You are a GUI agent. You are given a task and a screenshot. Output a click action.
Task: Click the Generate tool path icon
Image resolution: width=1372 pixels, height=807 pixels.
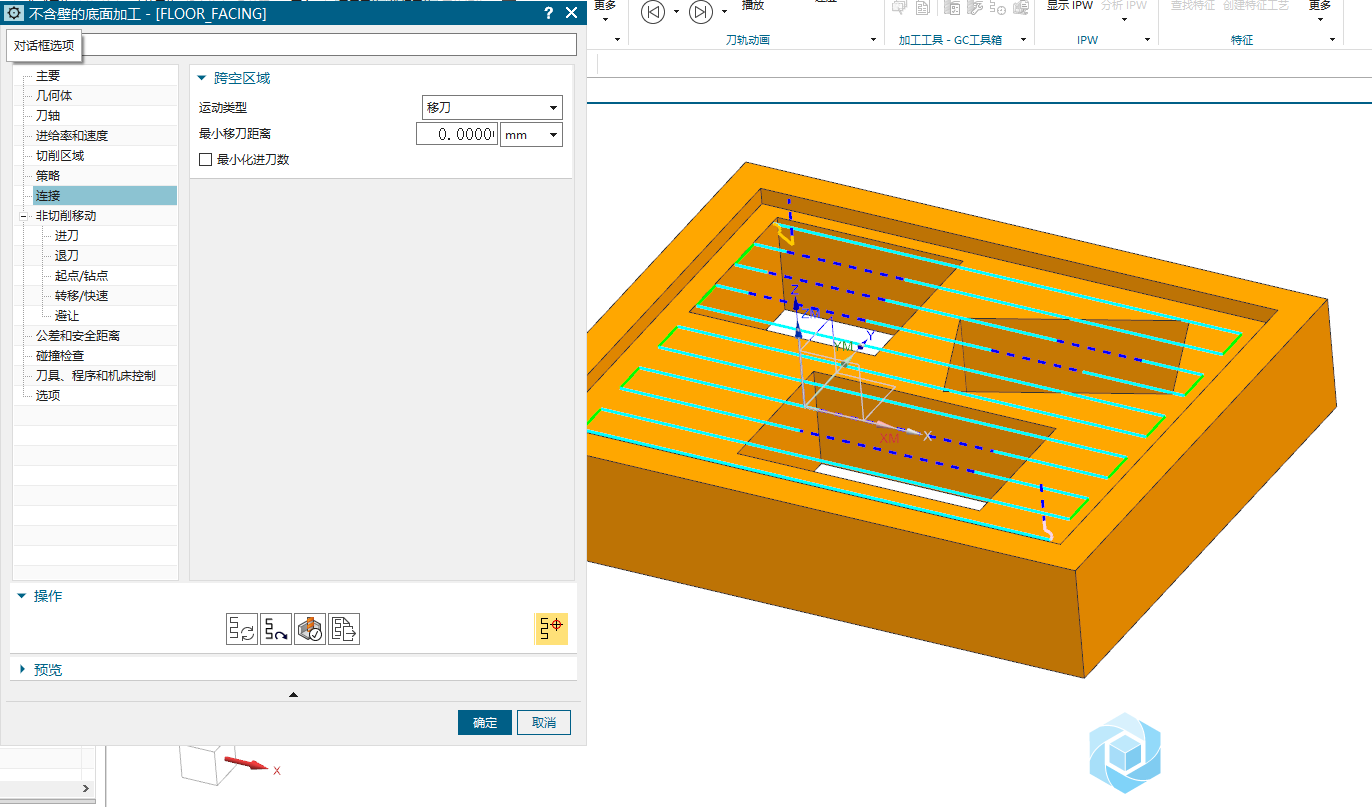tap(241, 629)
